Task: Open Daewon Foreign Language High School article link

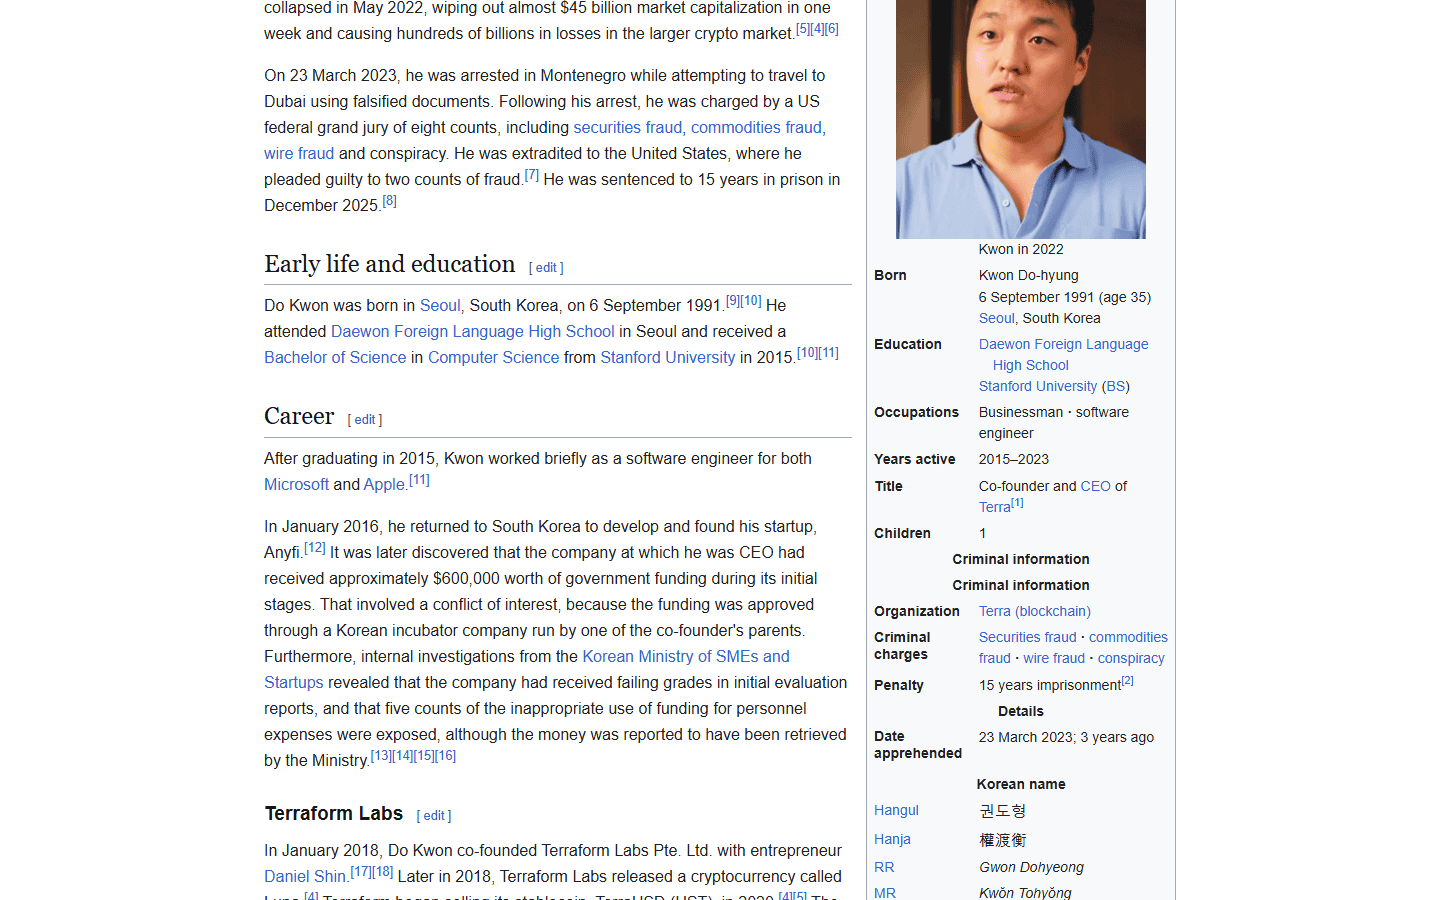Action: tap(473, 331)
